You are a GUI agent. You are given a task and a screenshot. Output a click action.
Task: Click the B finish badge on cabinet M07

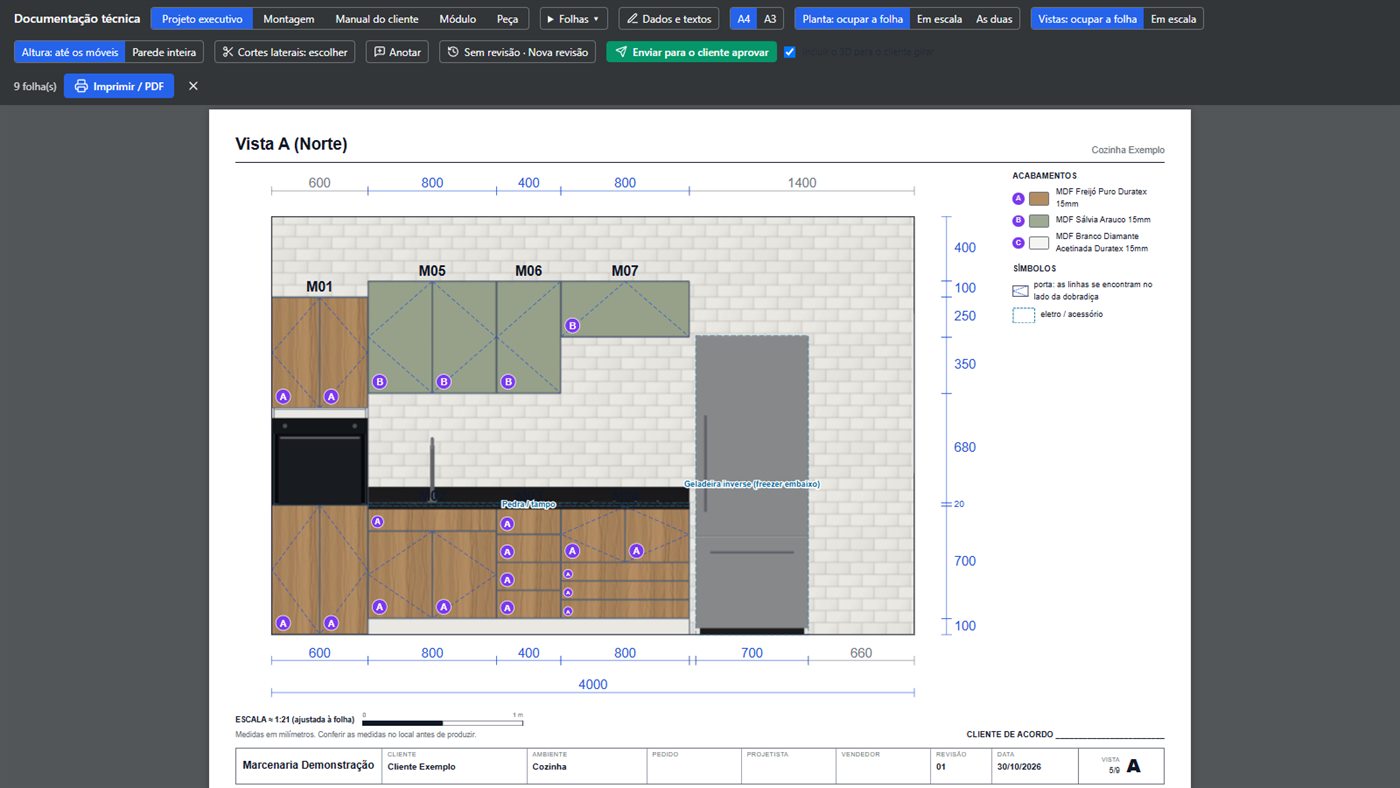pos(572,325)
